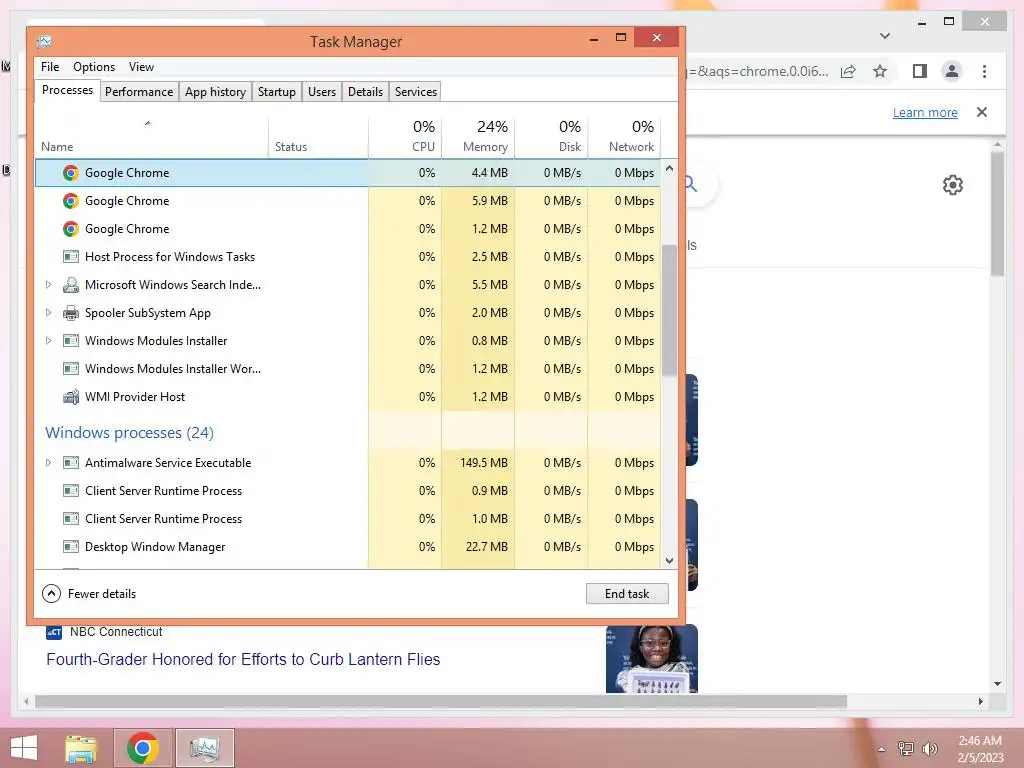Click Host Process for Windows Tasks icon
Viewport: 1024px width, 768px height.
pyautogui.click(x=71, y=257)
